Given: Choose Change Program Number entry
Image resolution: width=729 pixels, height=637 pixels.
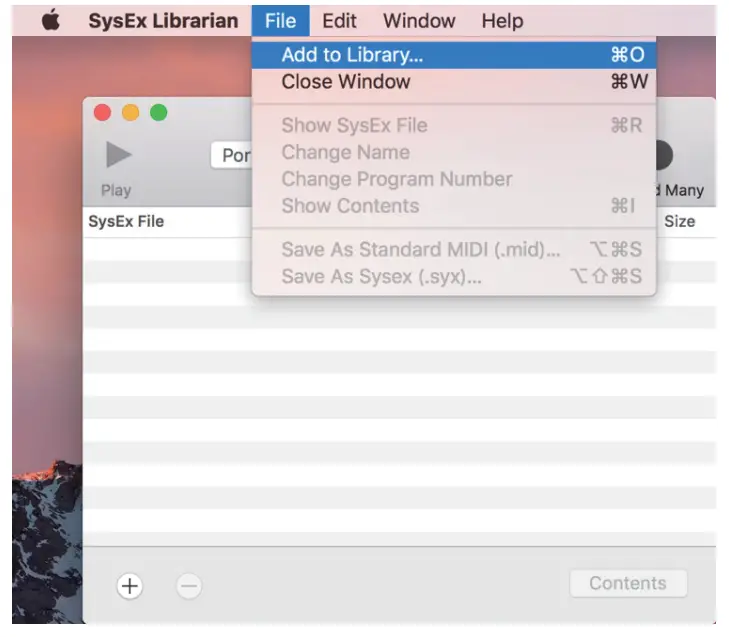Looking at the screenshot, I should tap(454, 179).
